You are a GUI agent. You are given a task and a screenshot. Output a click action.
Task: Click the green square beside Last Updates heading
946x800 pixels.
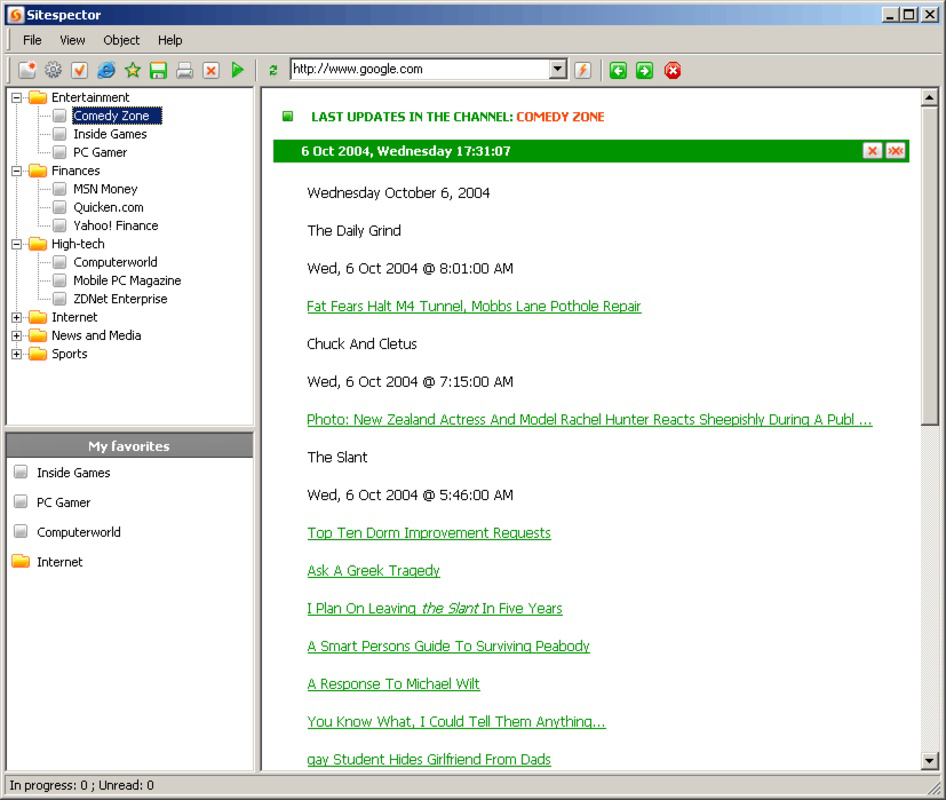click(x=288, y=116)
